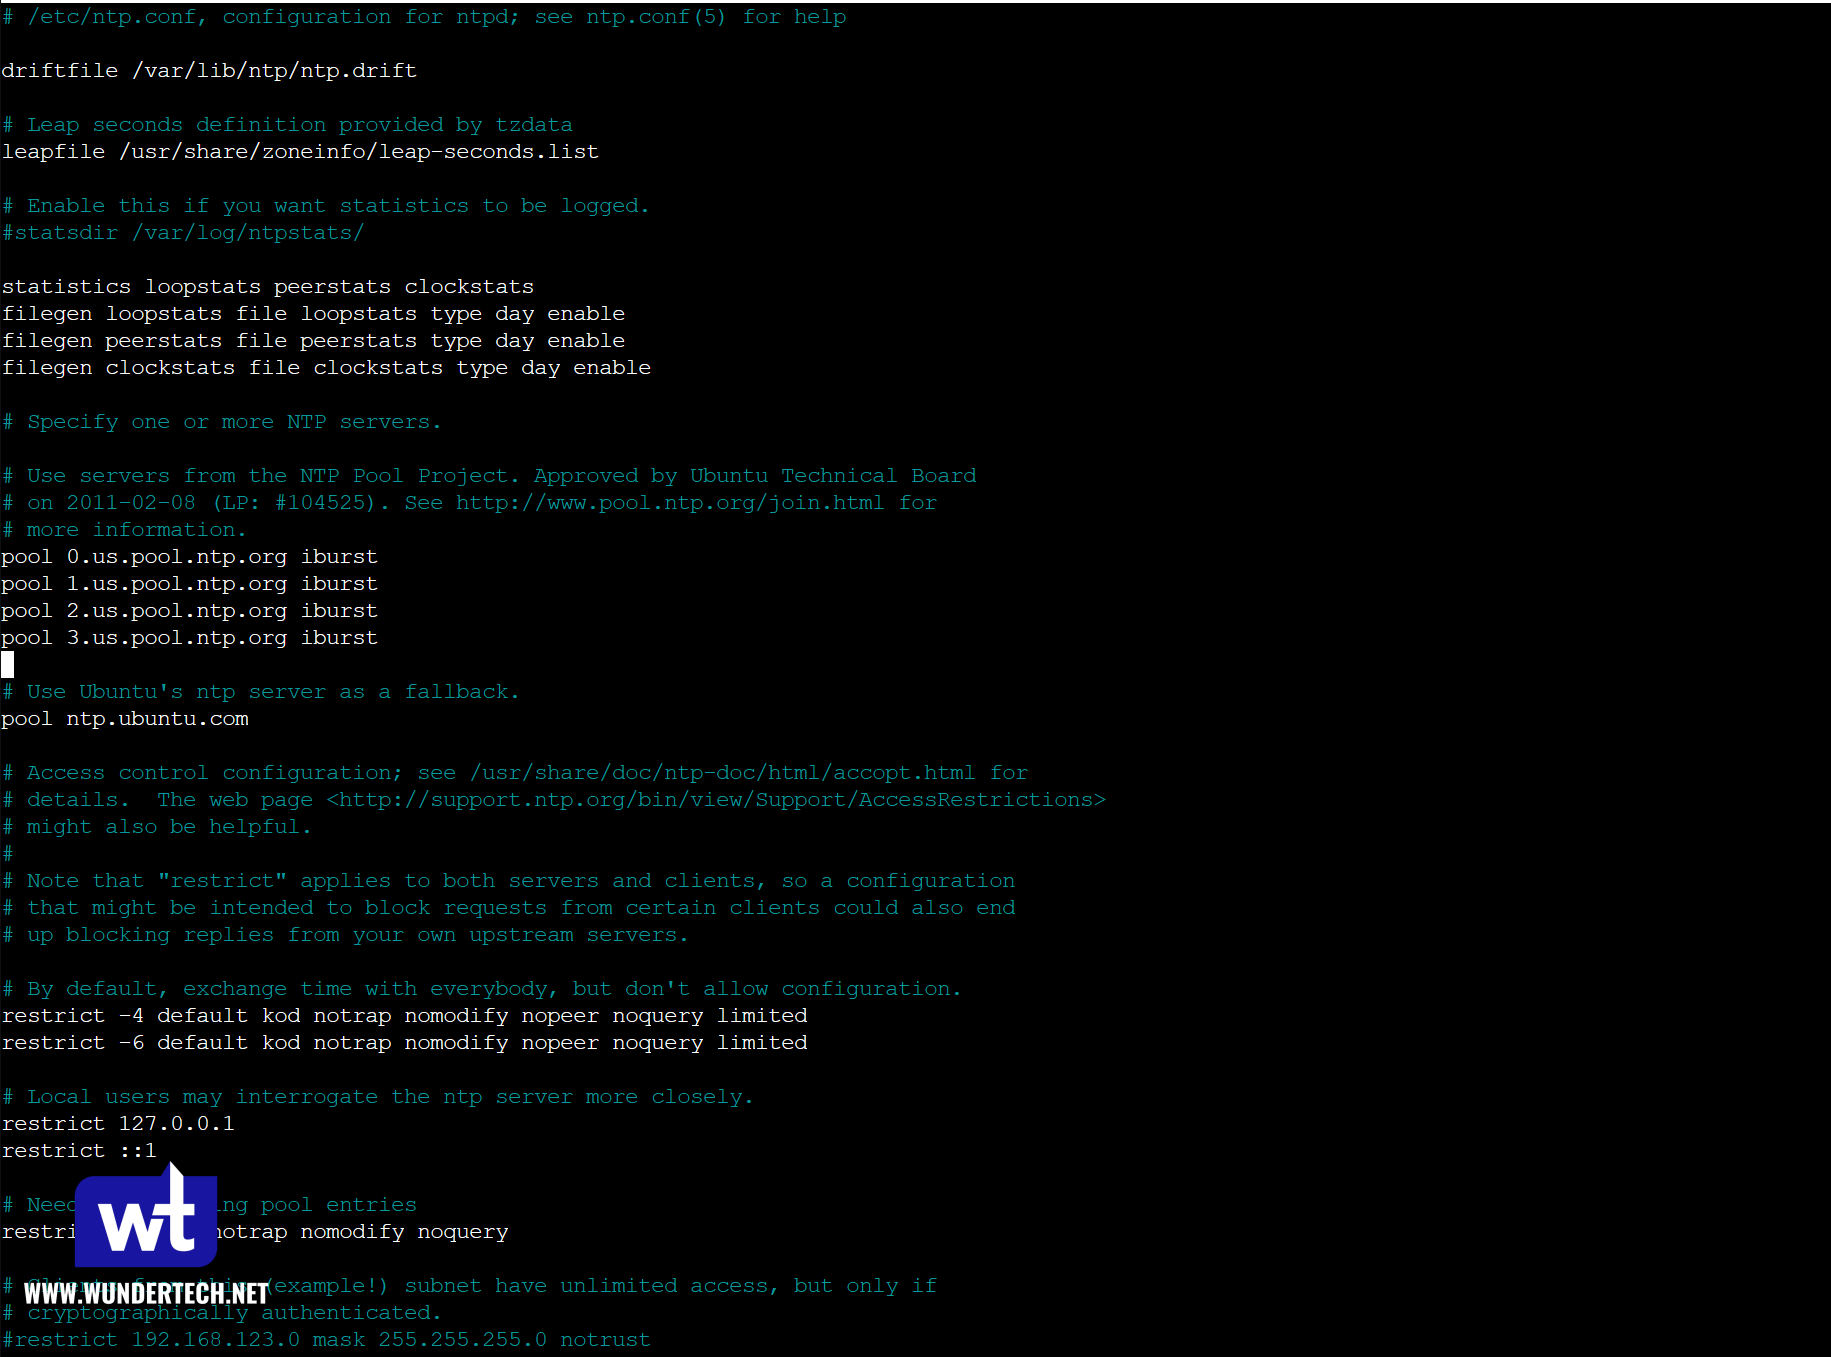This screenshot has width=1831, height=1357.
Task: Click the 'filegen loopstats file loopstats' line
Action: pos(313,314)
